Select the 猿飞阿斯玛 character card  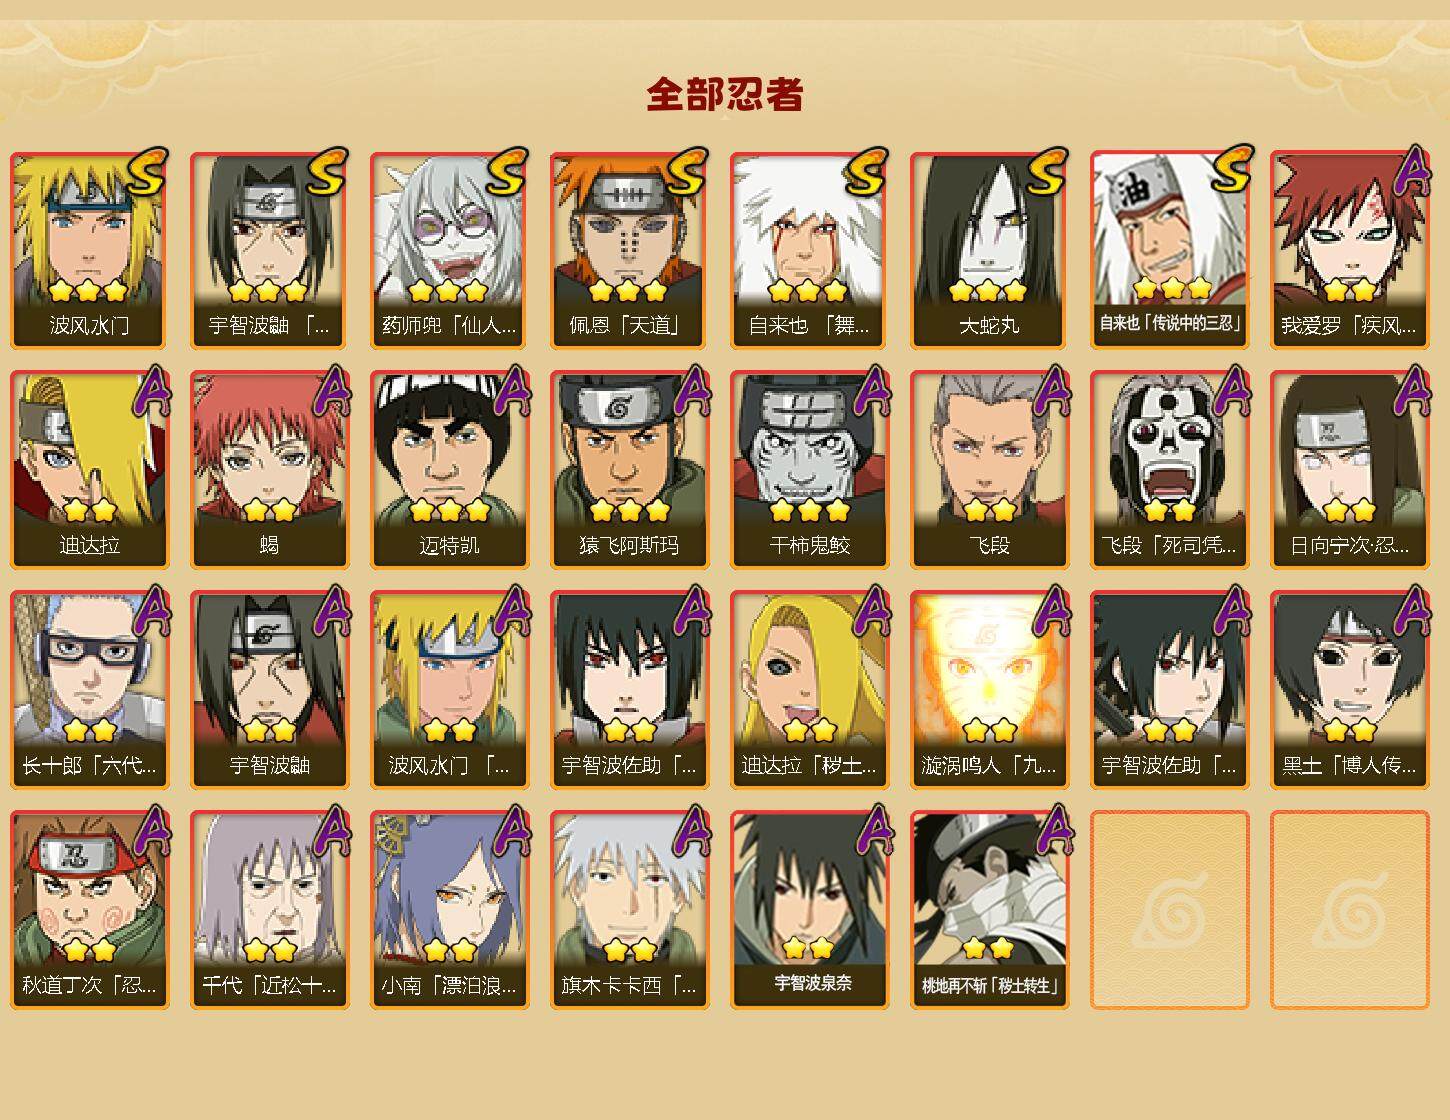tap(630, 470)
